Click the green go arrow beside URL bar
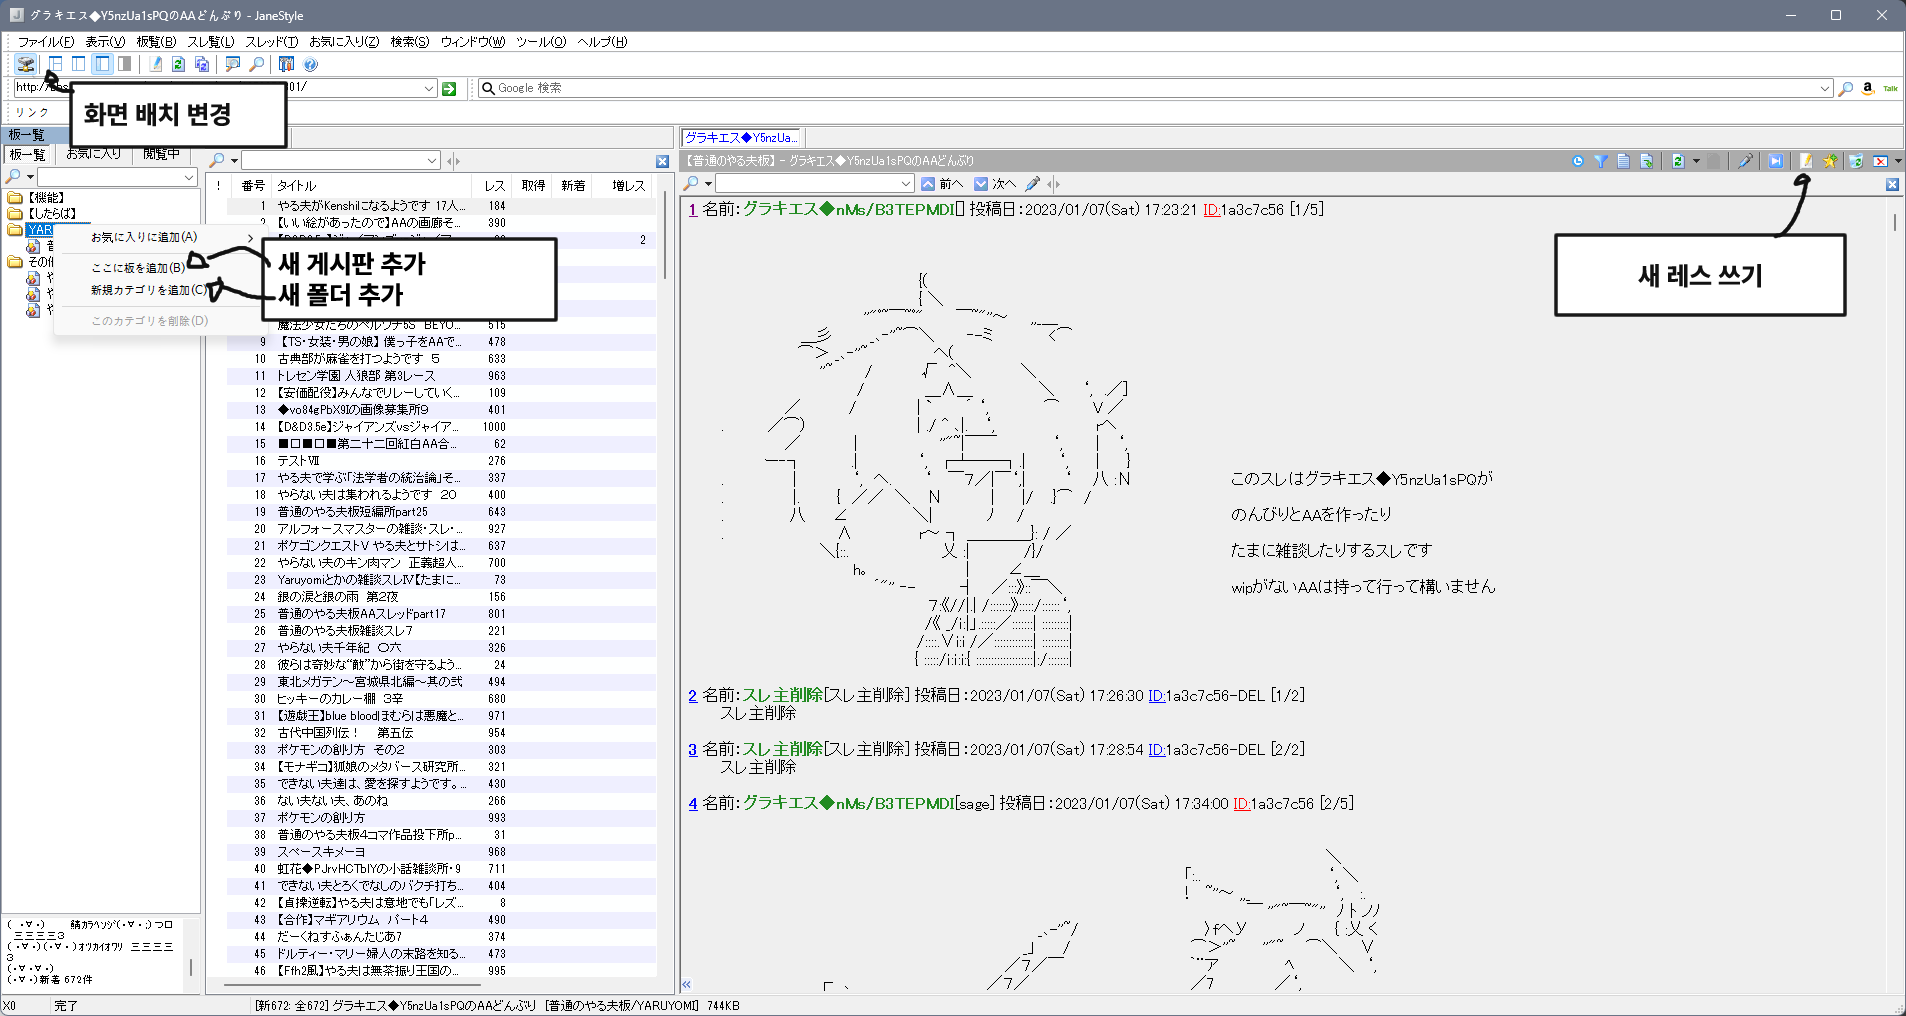Screen dimensions: 1906x1016 tap(449, 89)
